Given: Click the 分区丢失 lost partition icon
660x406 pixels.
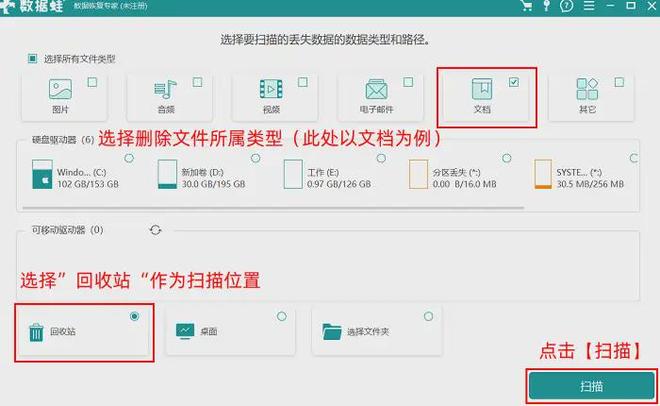Looking at the screenshot, I should [x=418, y=174].
